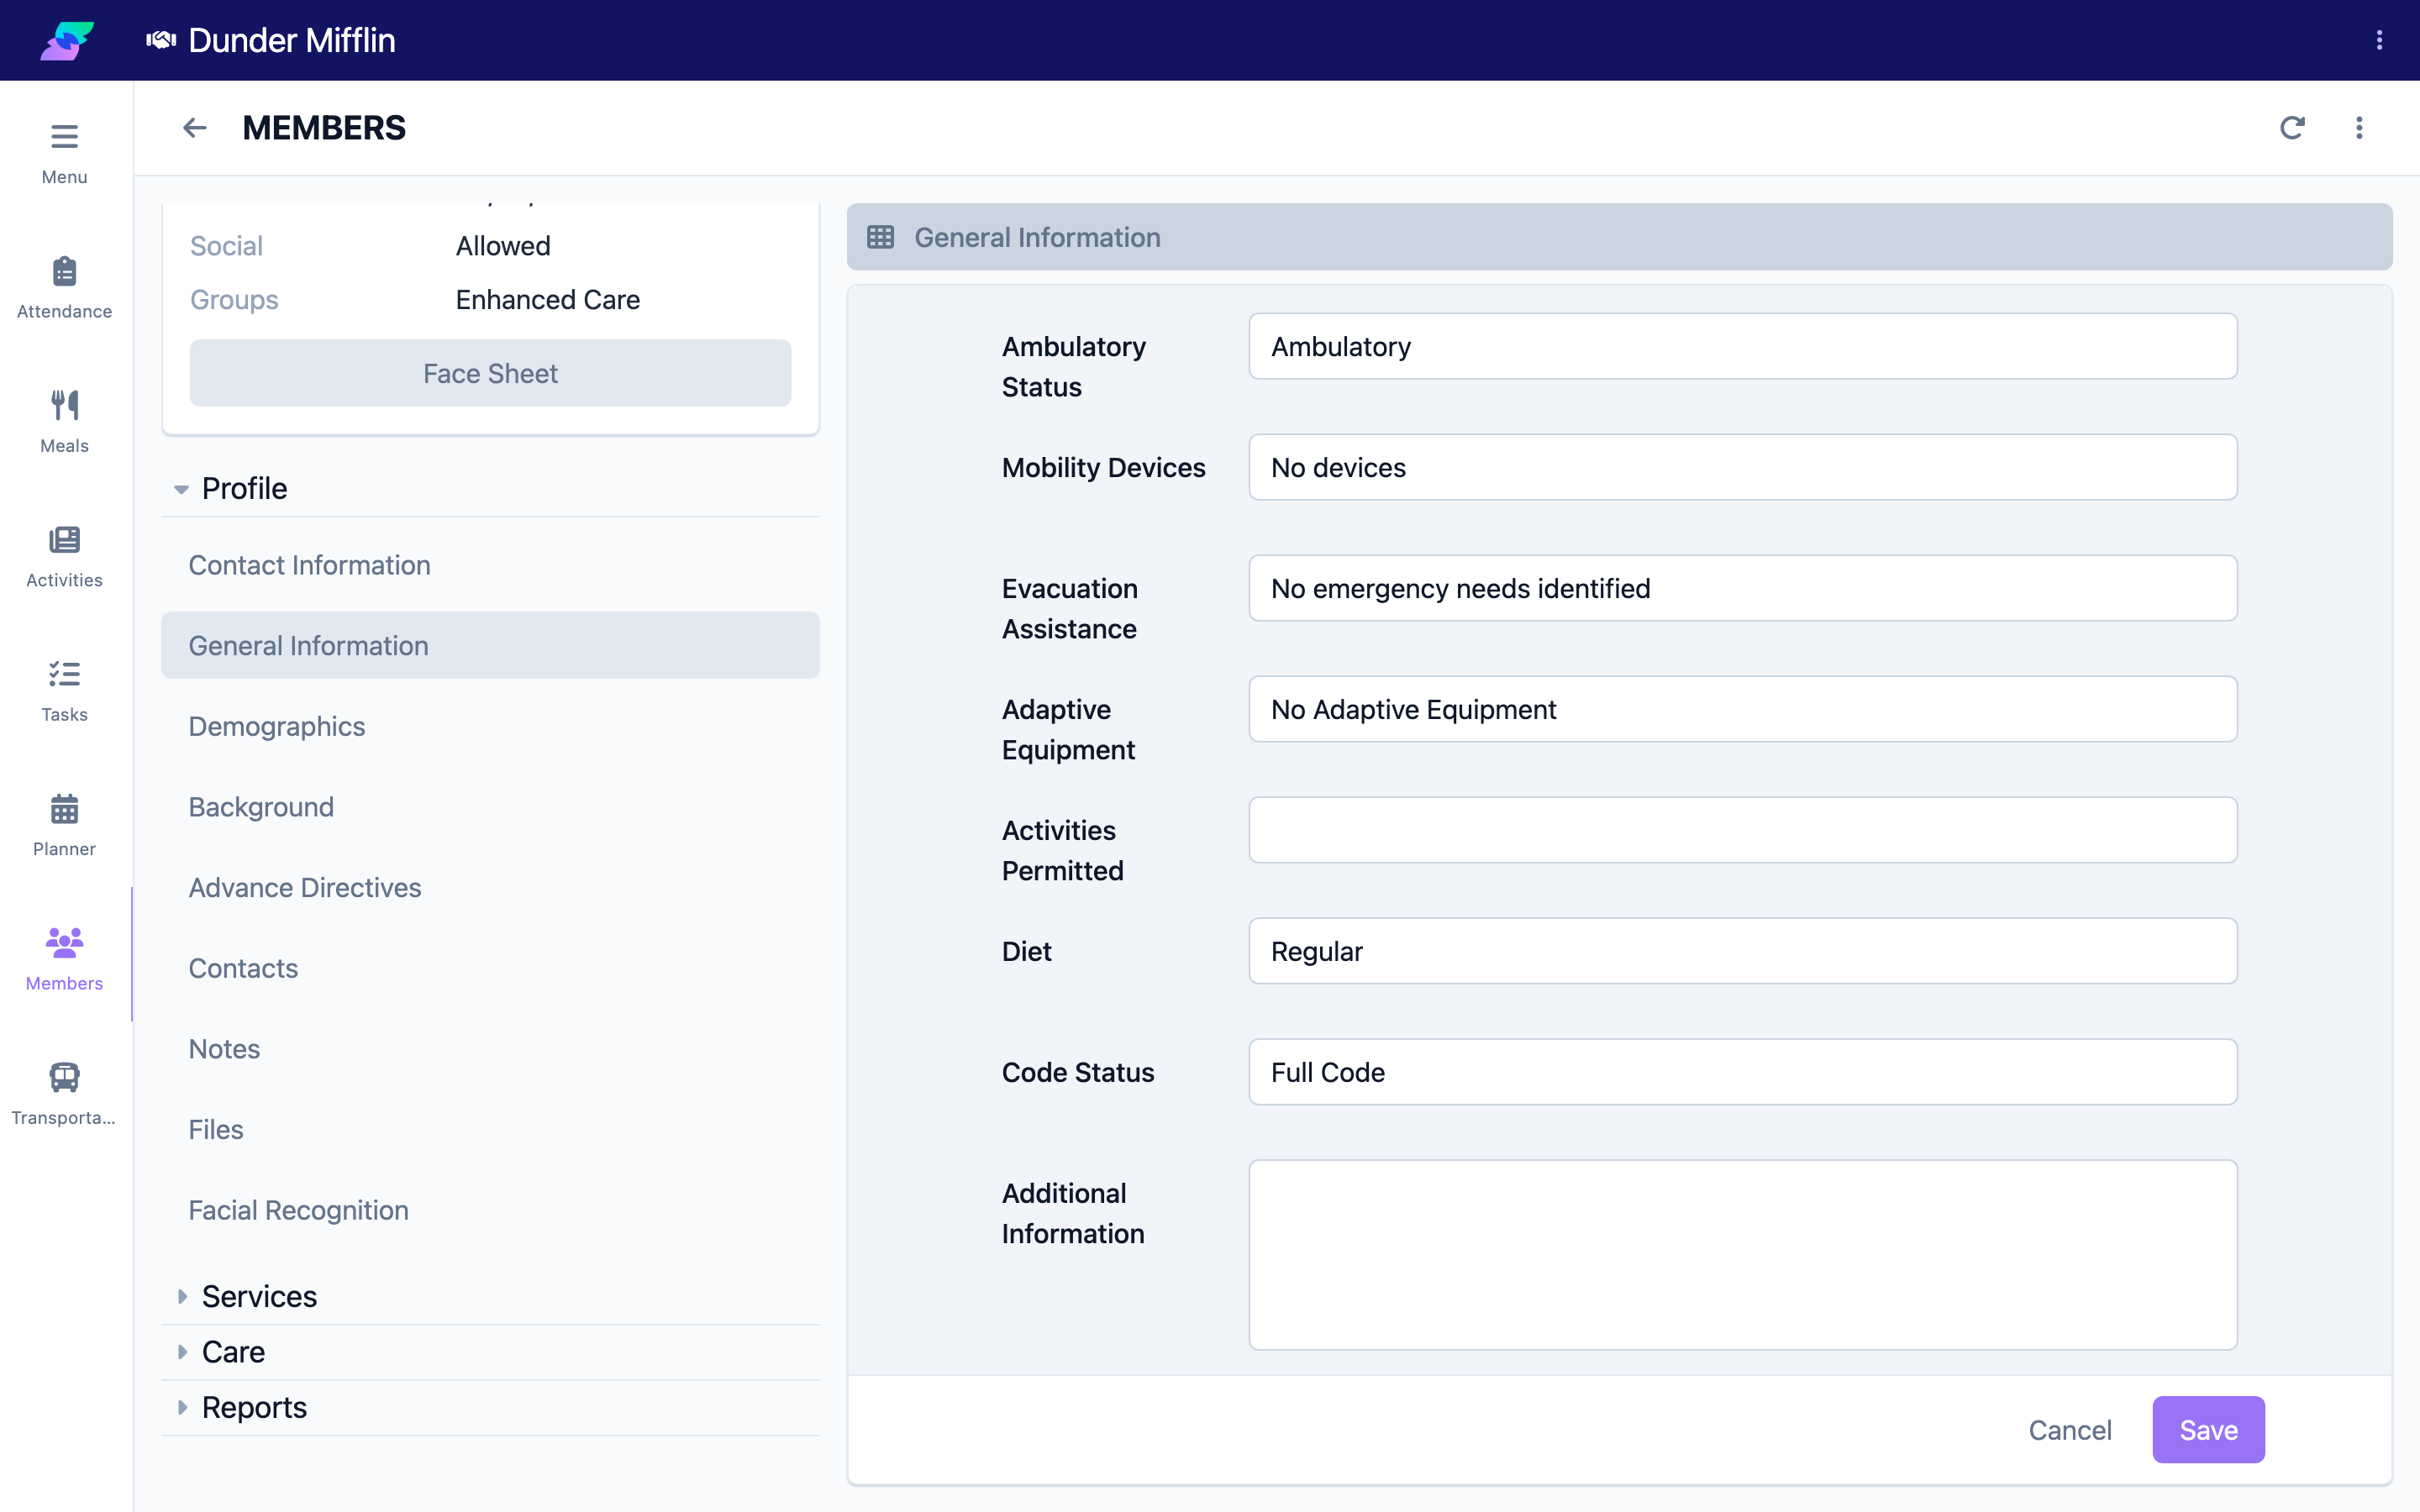
Task: Open Advance Directives
Action: (x=490, y=887)
